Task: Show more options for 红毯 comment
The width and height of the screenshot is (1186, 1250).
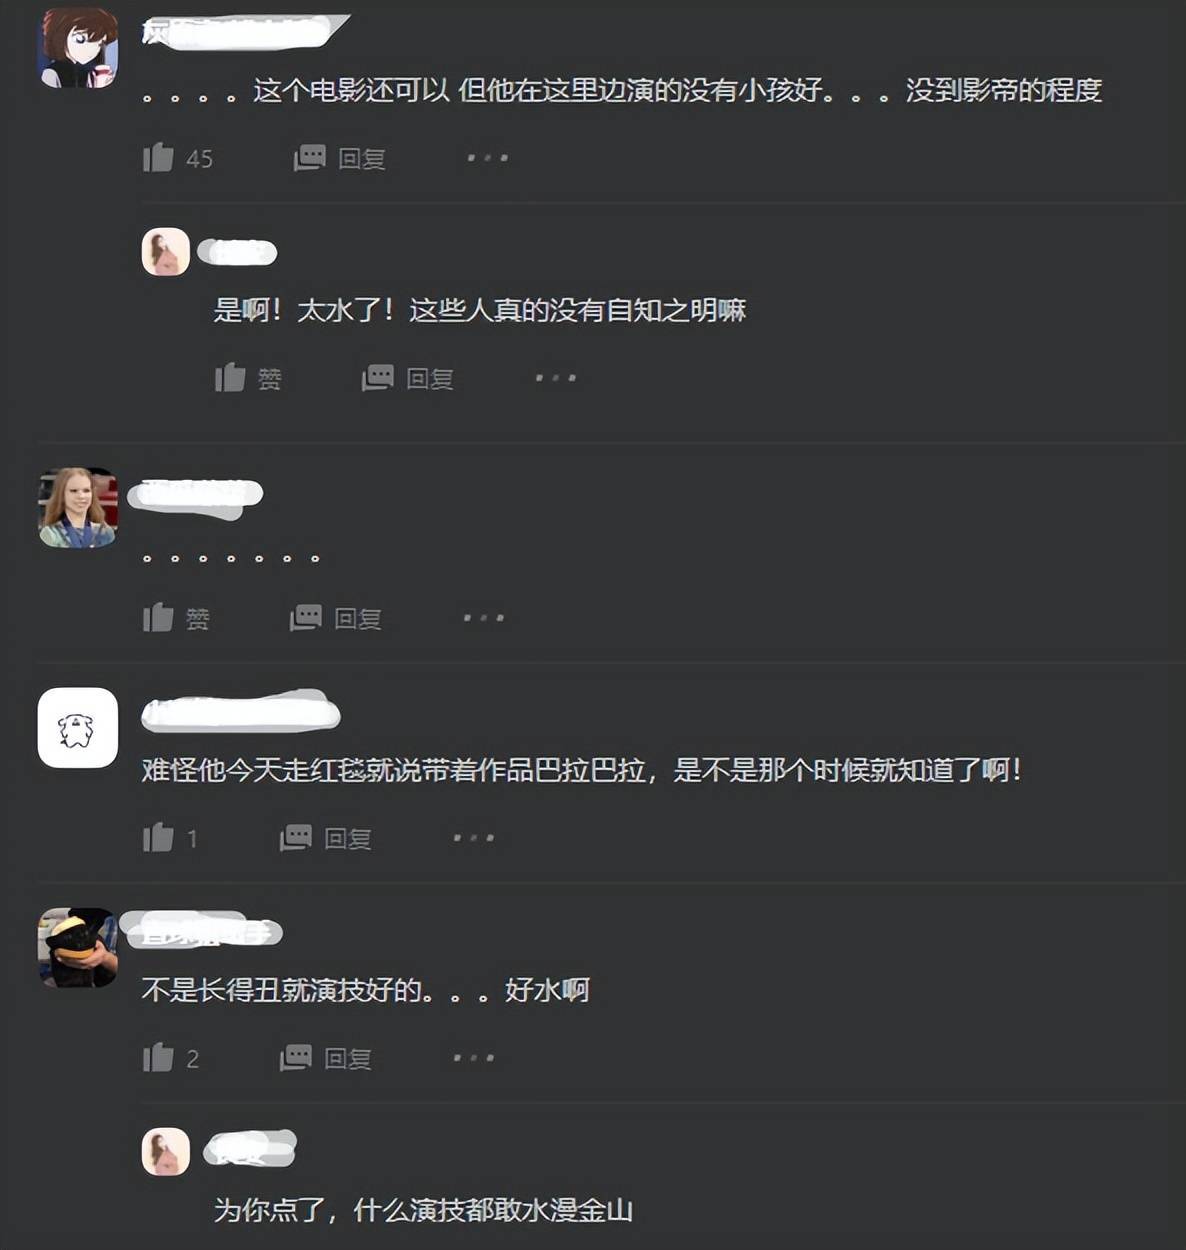Action: click(473, 838)
